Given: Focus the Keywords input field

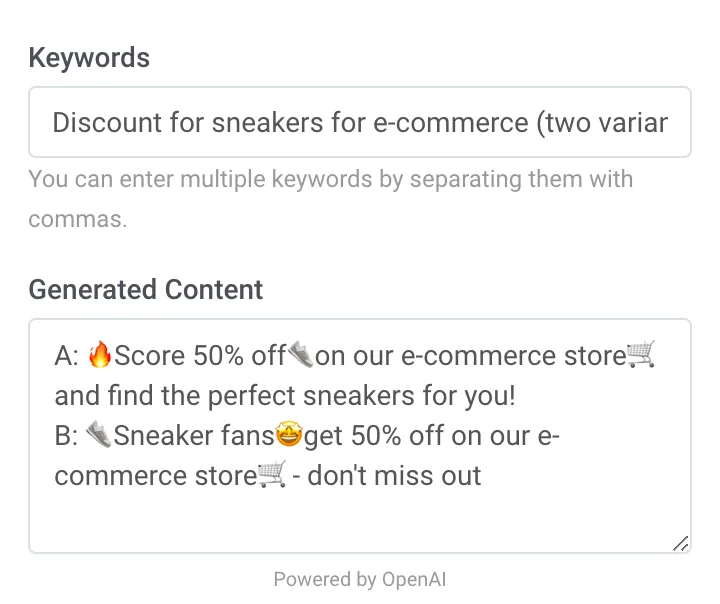Looking at the screenshot, I should pos(359,123).
